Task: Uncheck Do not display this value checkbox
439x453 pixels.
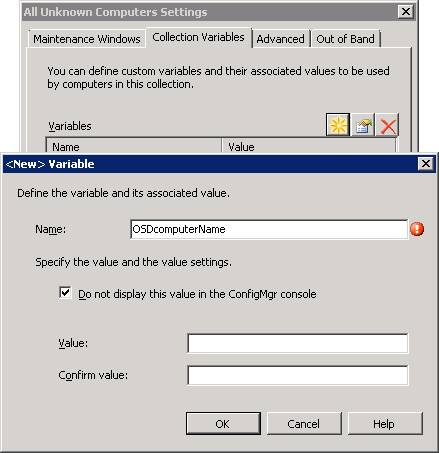Action: [x=65, y=293]
